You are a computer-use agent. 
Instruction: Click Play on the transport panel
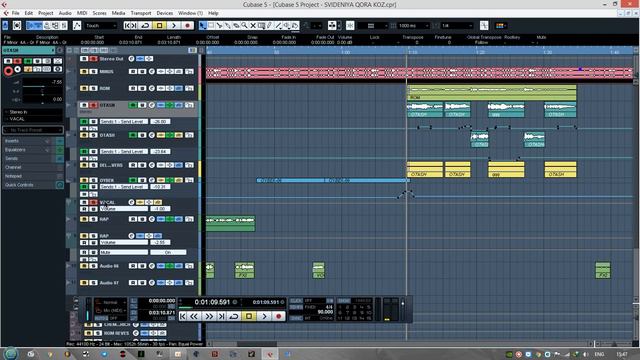tap(264, 316)
